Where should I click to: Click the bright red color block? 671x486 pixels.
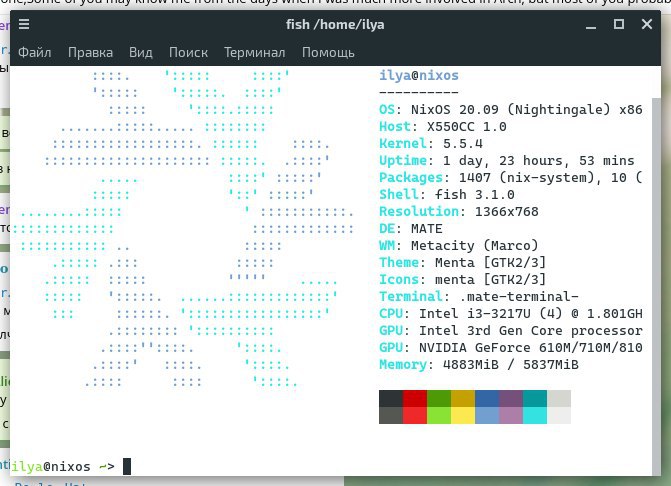pos(415,415)
